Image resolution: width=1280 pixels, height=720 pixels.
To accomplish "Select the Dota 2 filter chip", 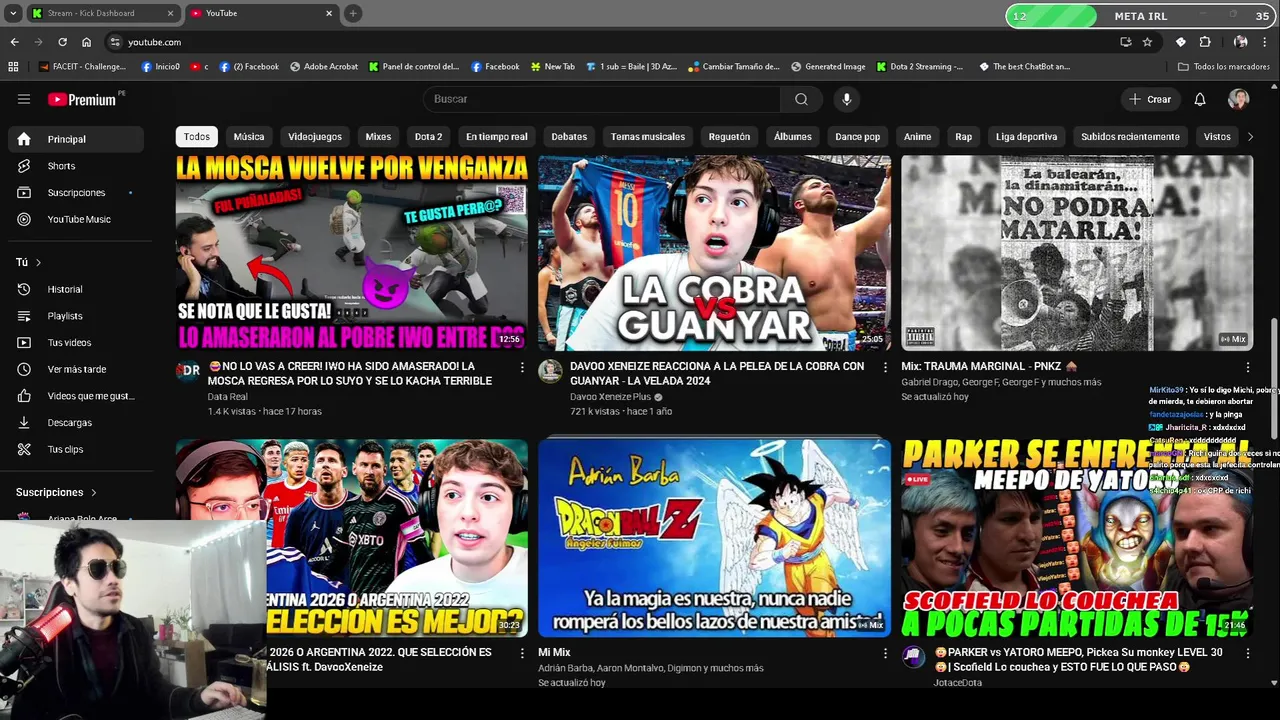I will 428,136.
